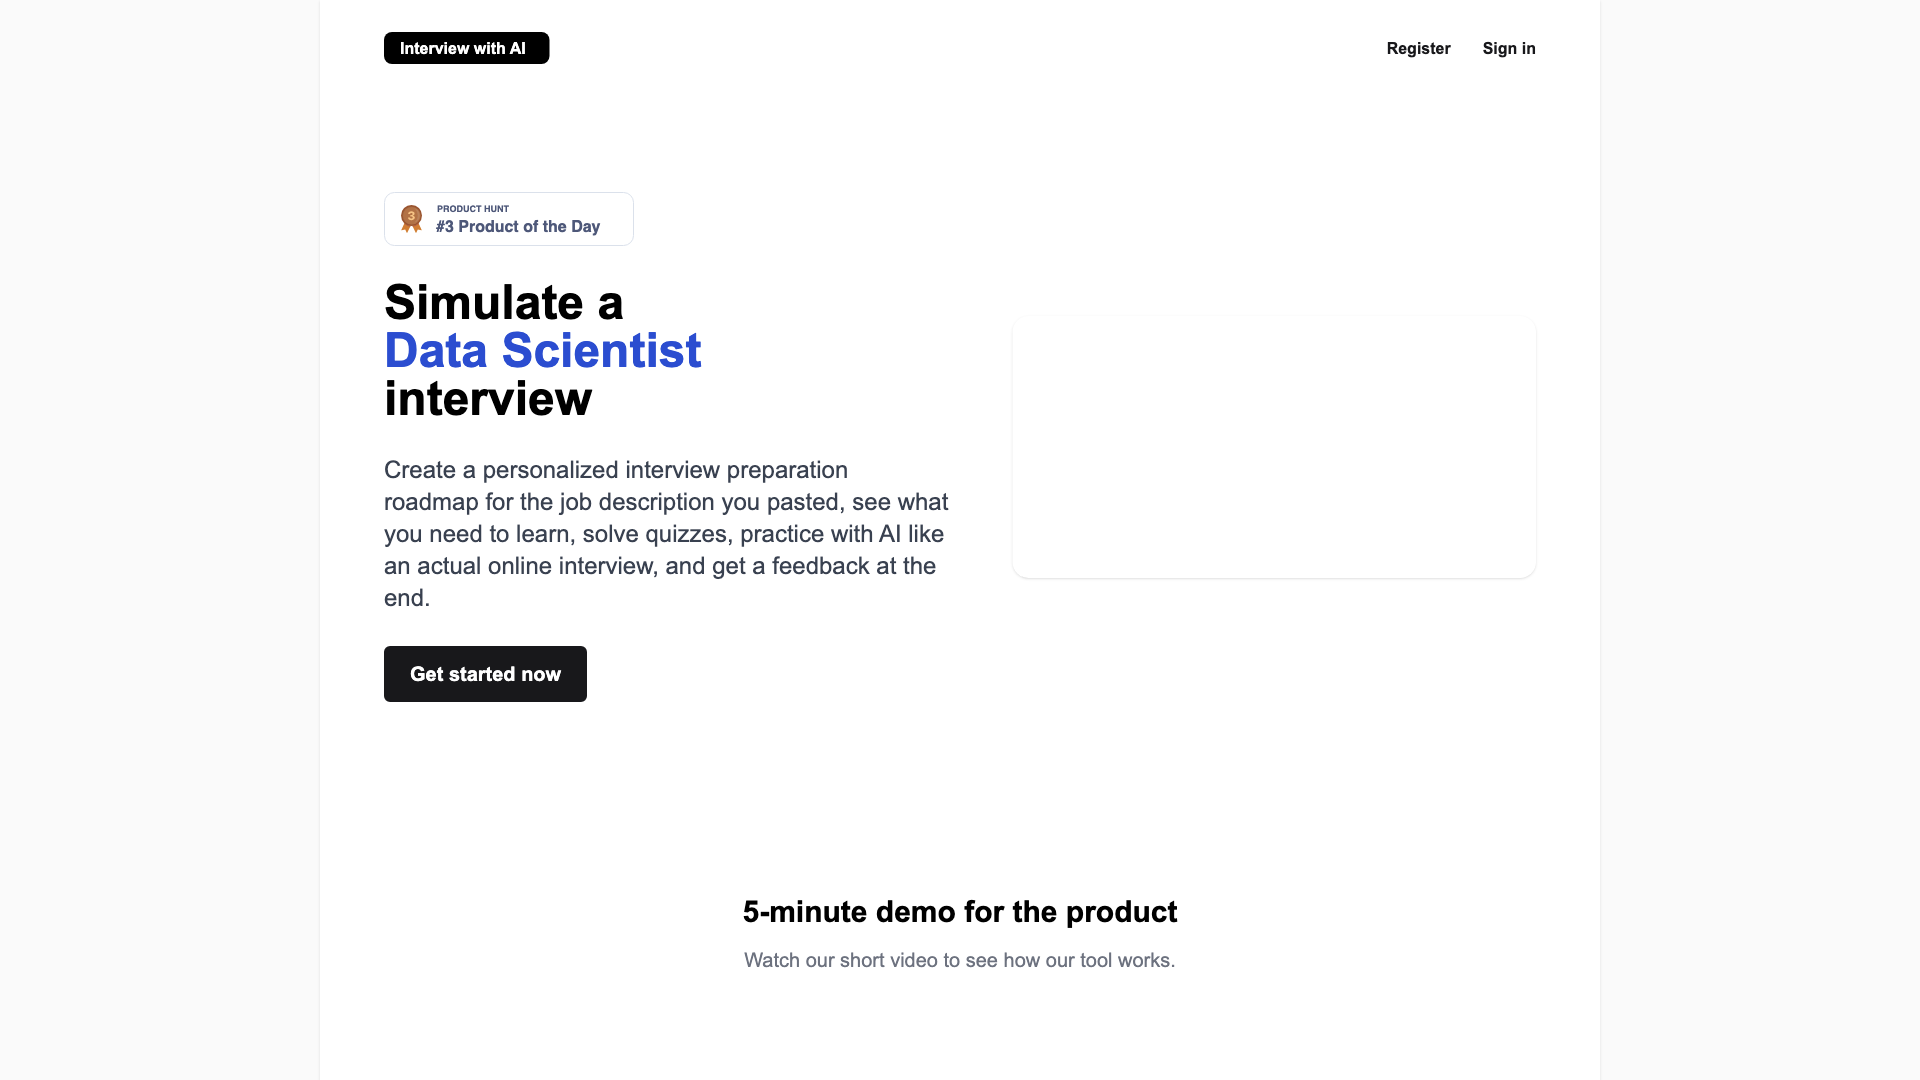Viewport: 1920px width, 1080px height.
Task: Click the line mentioning actual online interview
Action: tap(659, 566)
